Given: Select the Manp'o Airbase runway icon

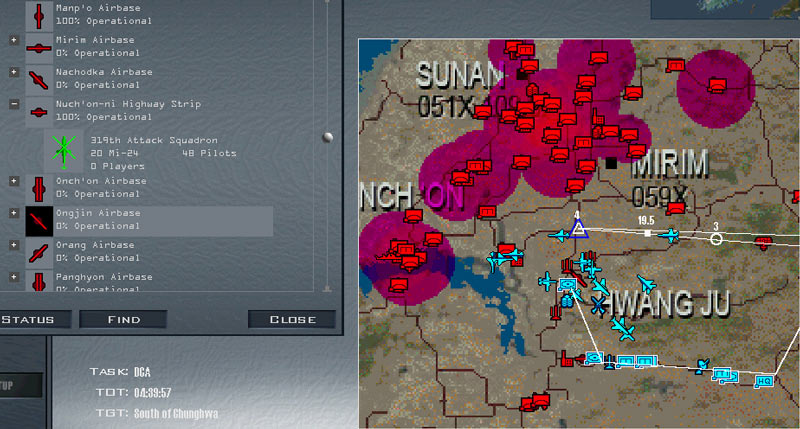Looking at the screenshot, I should point(39,16).
